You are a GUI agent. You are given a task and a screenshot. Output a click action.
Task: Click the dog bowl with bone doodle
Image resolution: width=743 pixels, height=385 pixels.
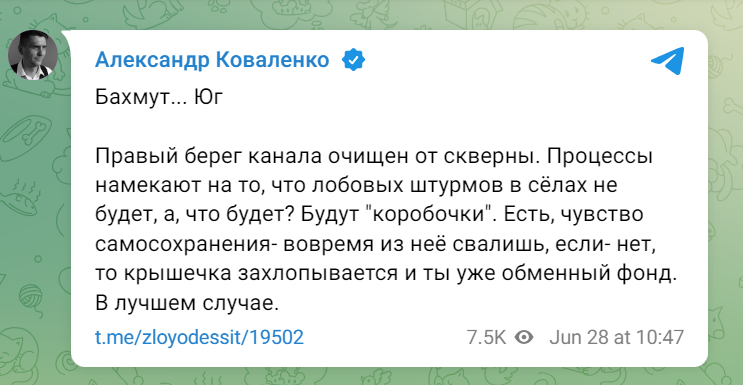24,136
